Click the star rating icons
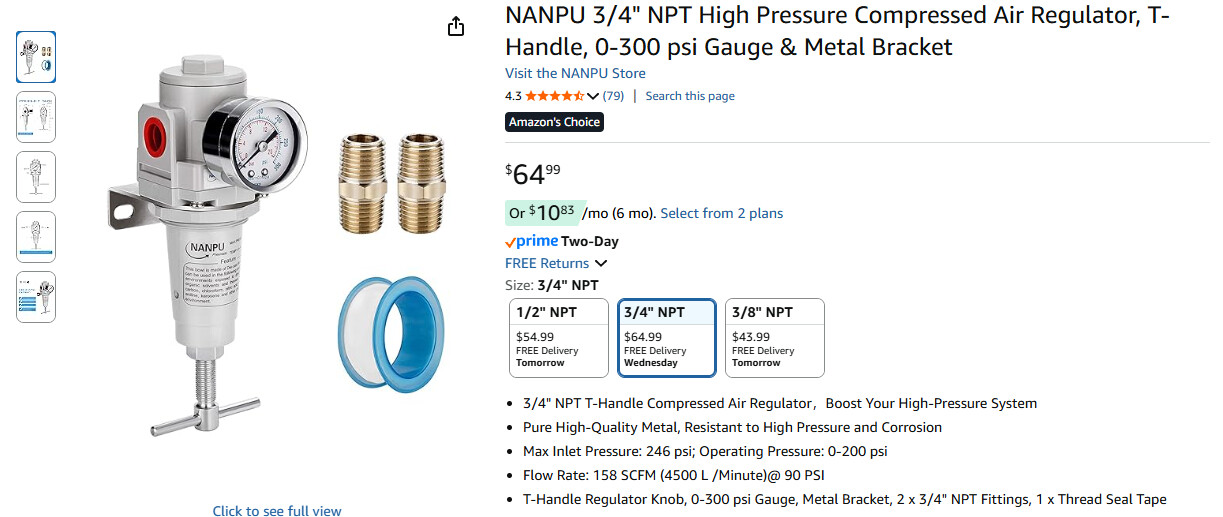 555,96
